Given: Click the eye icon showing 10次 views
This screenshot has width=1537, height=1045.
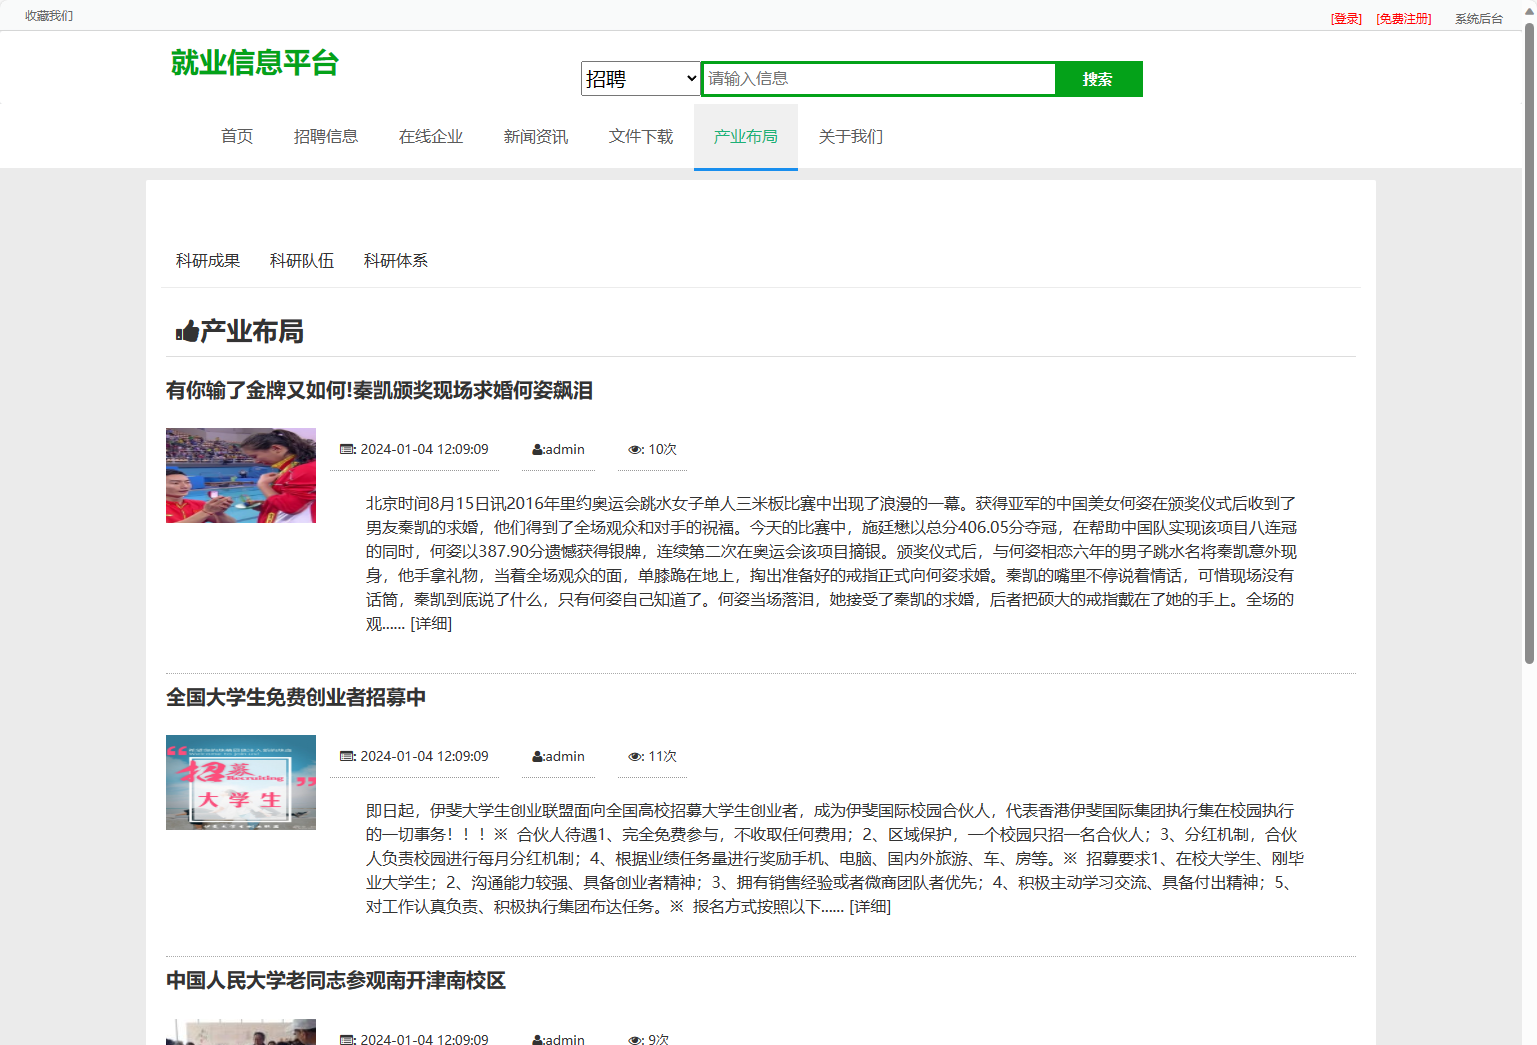Looking at the screenshot, I should [x=635, y=449].
